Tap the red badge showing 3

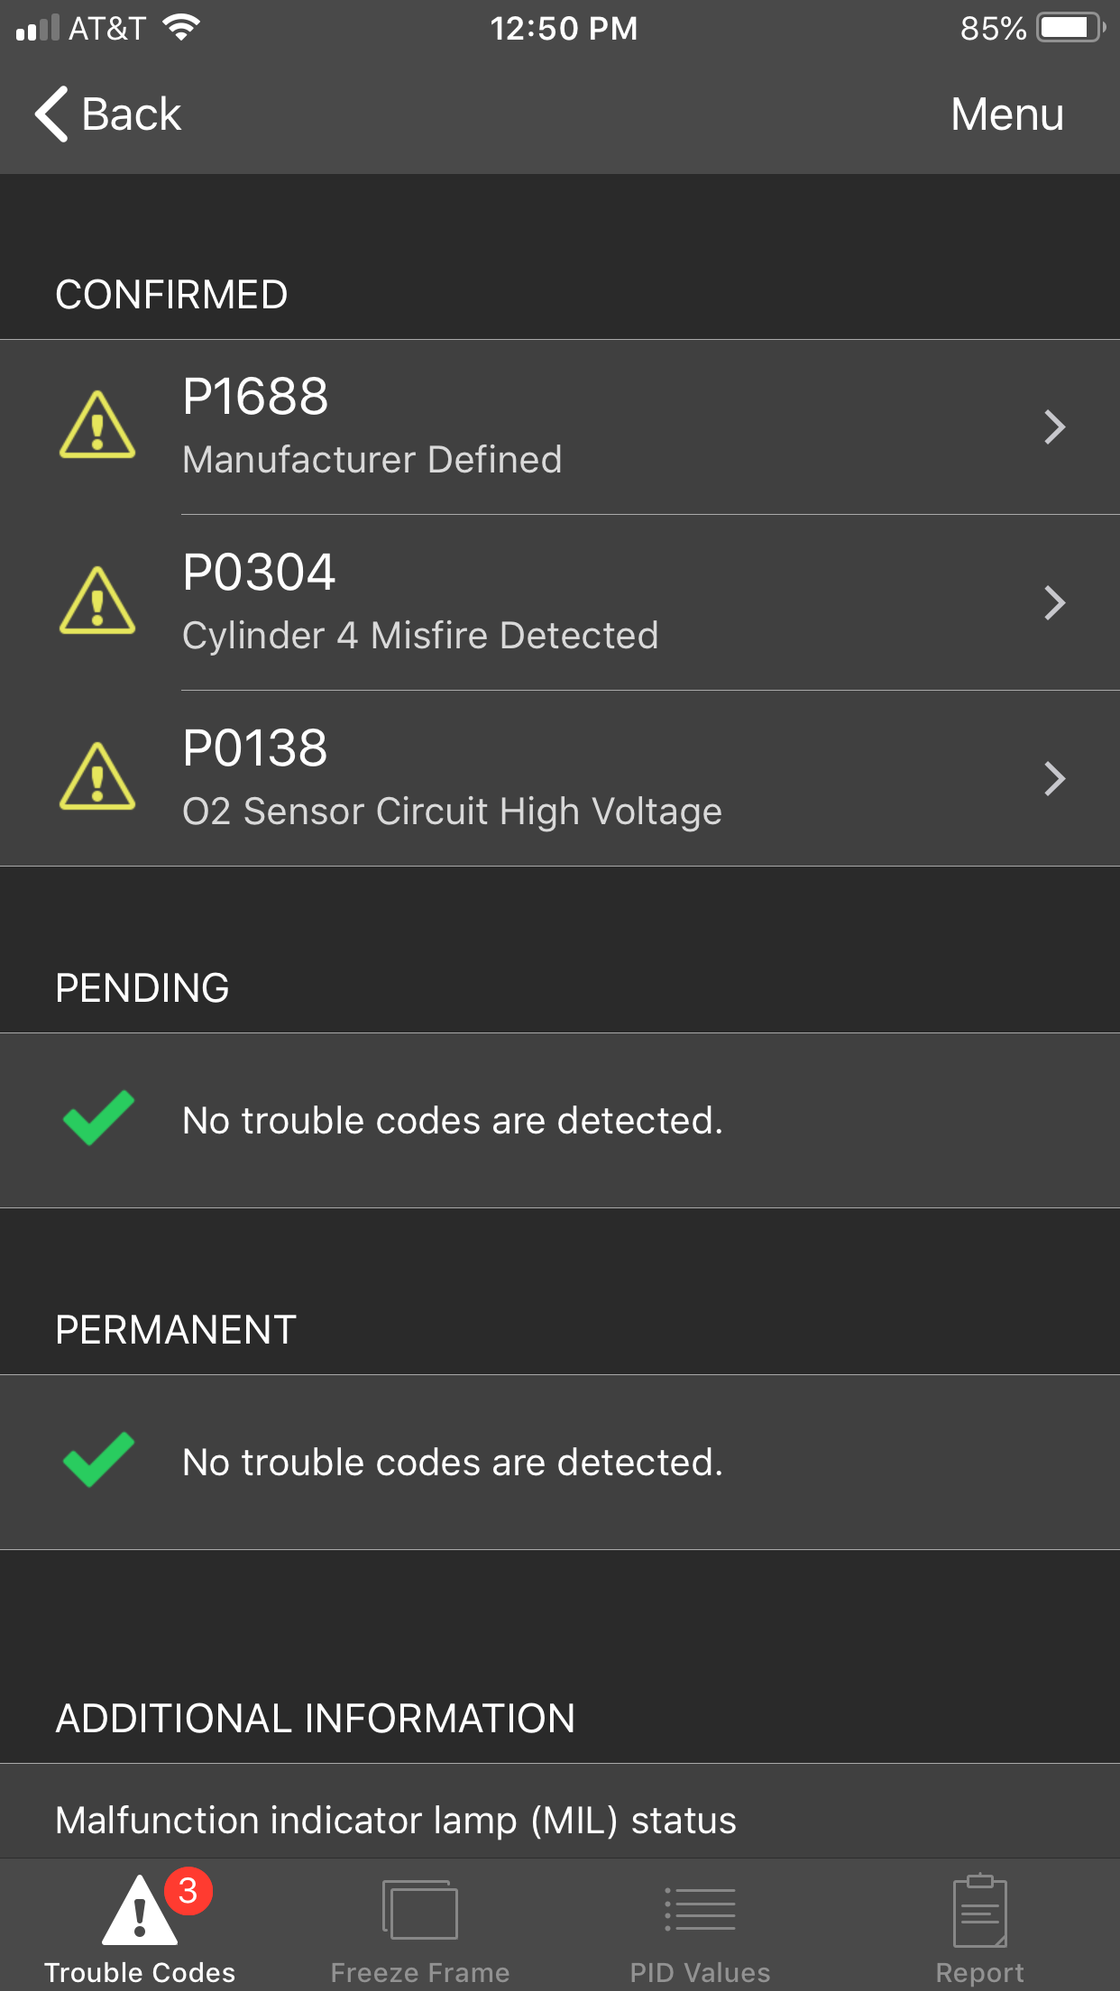tap(188, 1890)
